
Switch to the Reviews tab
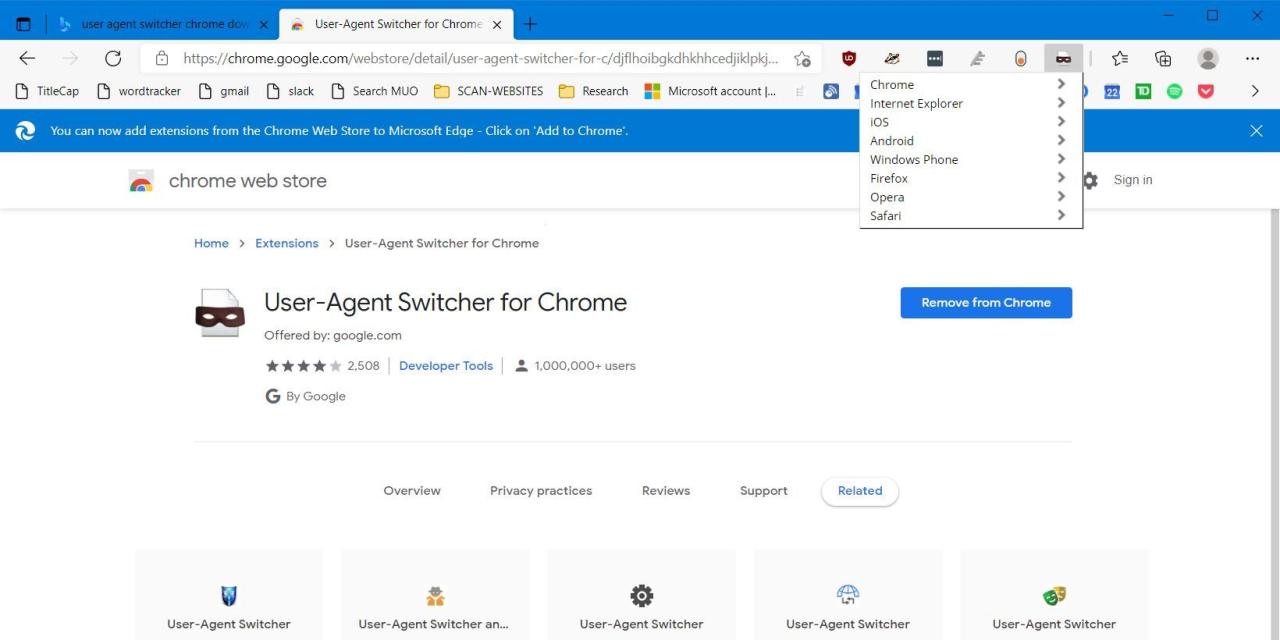point(666,491)
